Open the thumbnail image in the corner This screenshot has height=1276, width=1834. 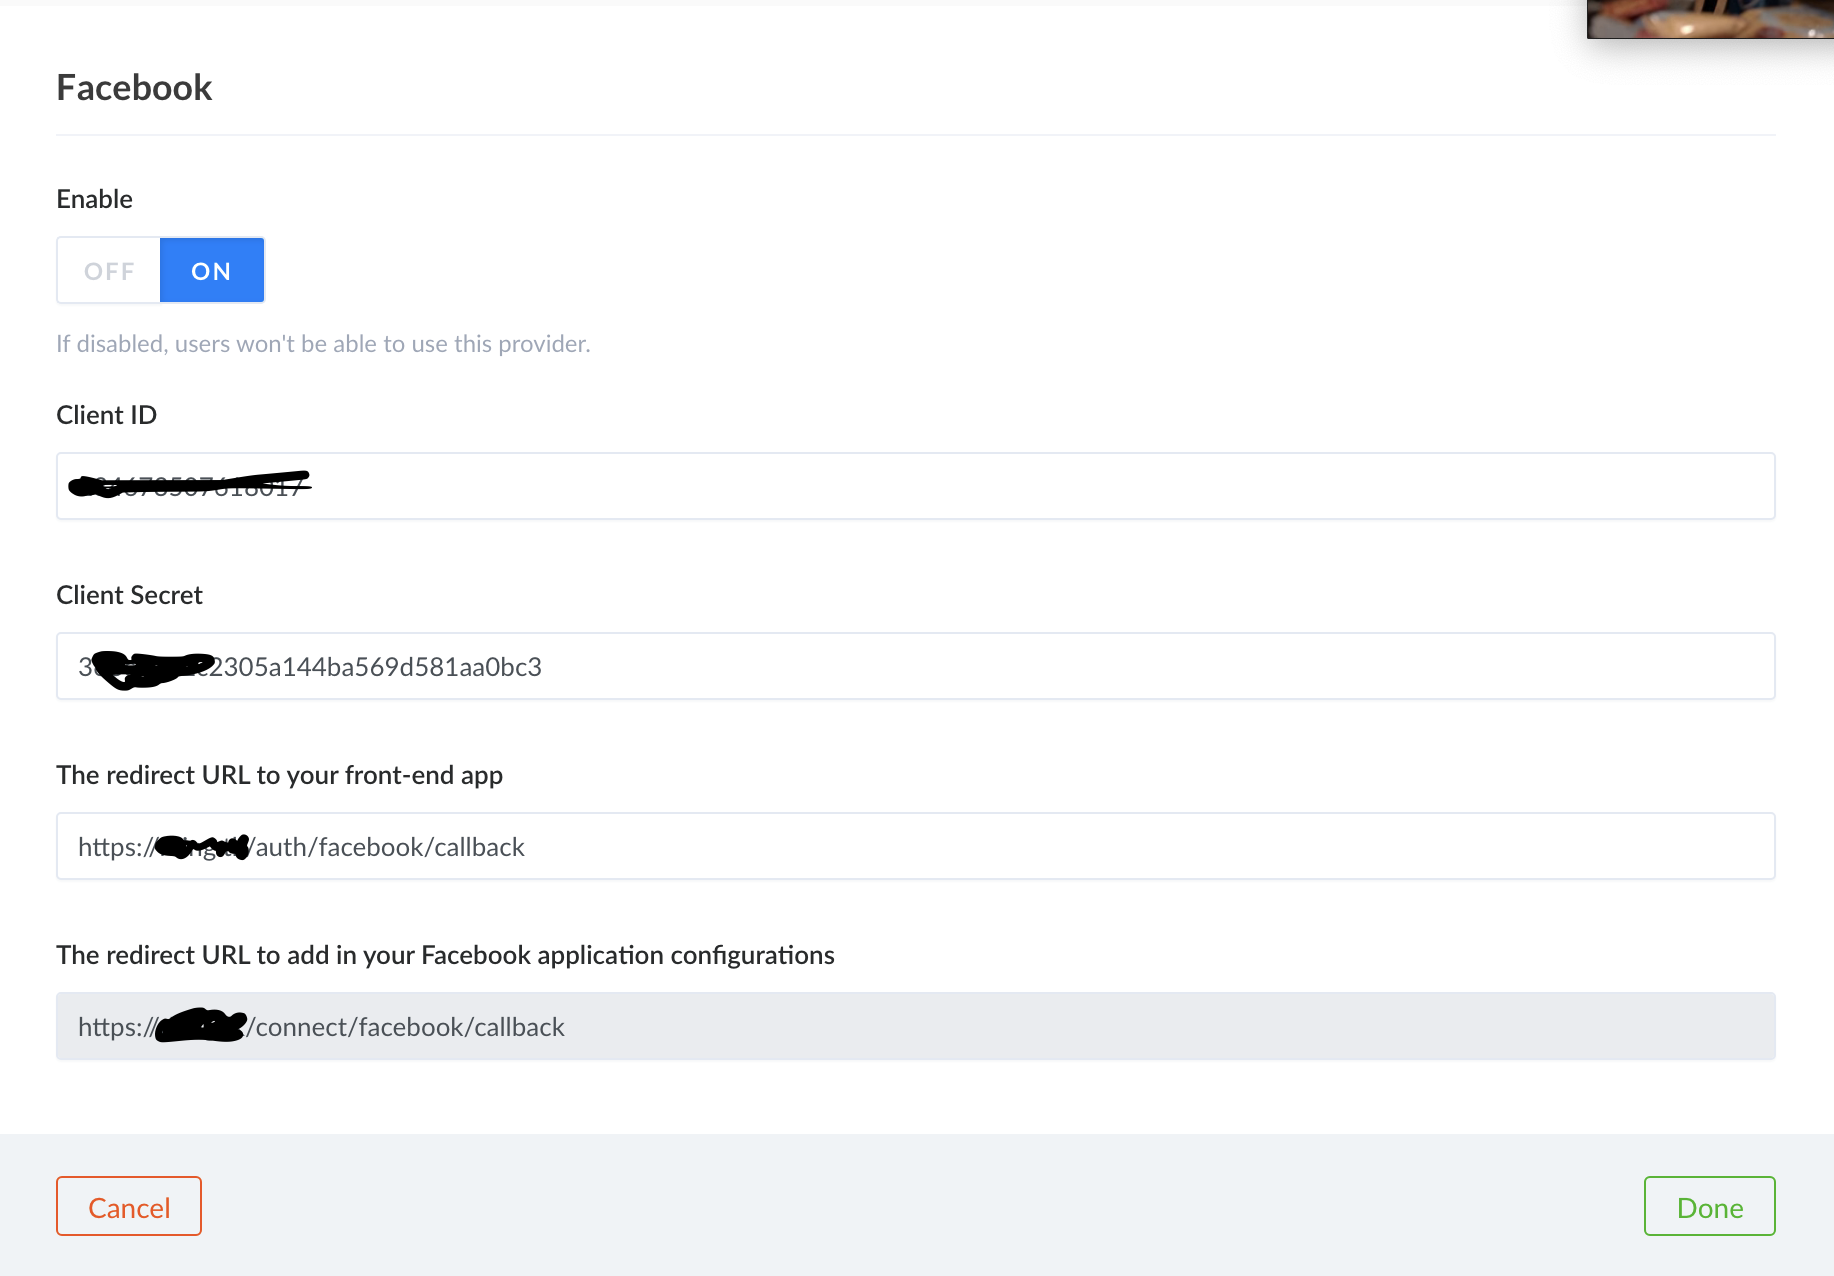[1710, 18]
